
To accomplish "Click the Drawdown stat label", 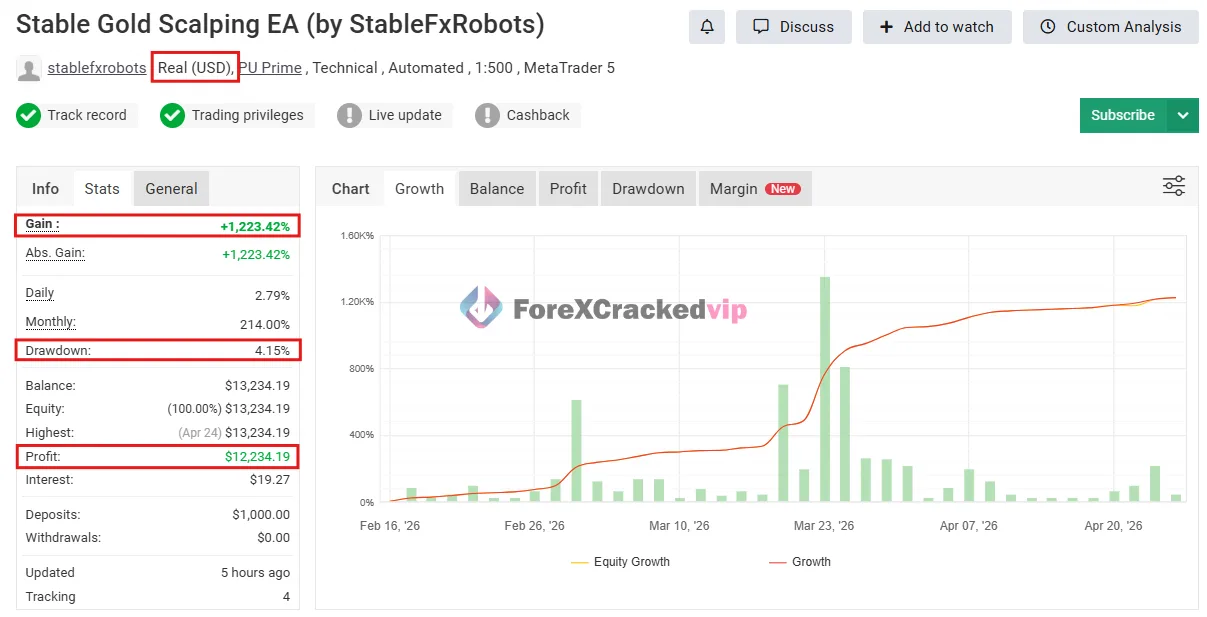I will tap(58, 351).
